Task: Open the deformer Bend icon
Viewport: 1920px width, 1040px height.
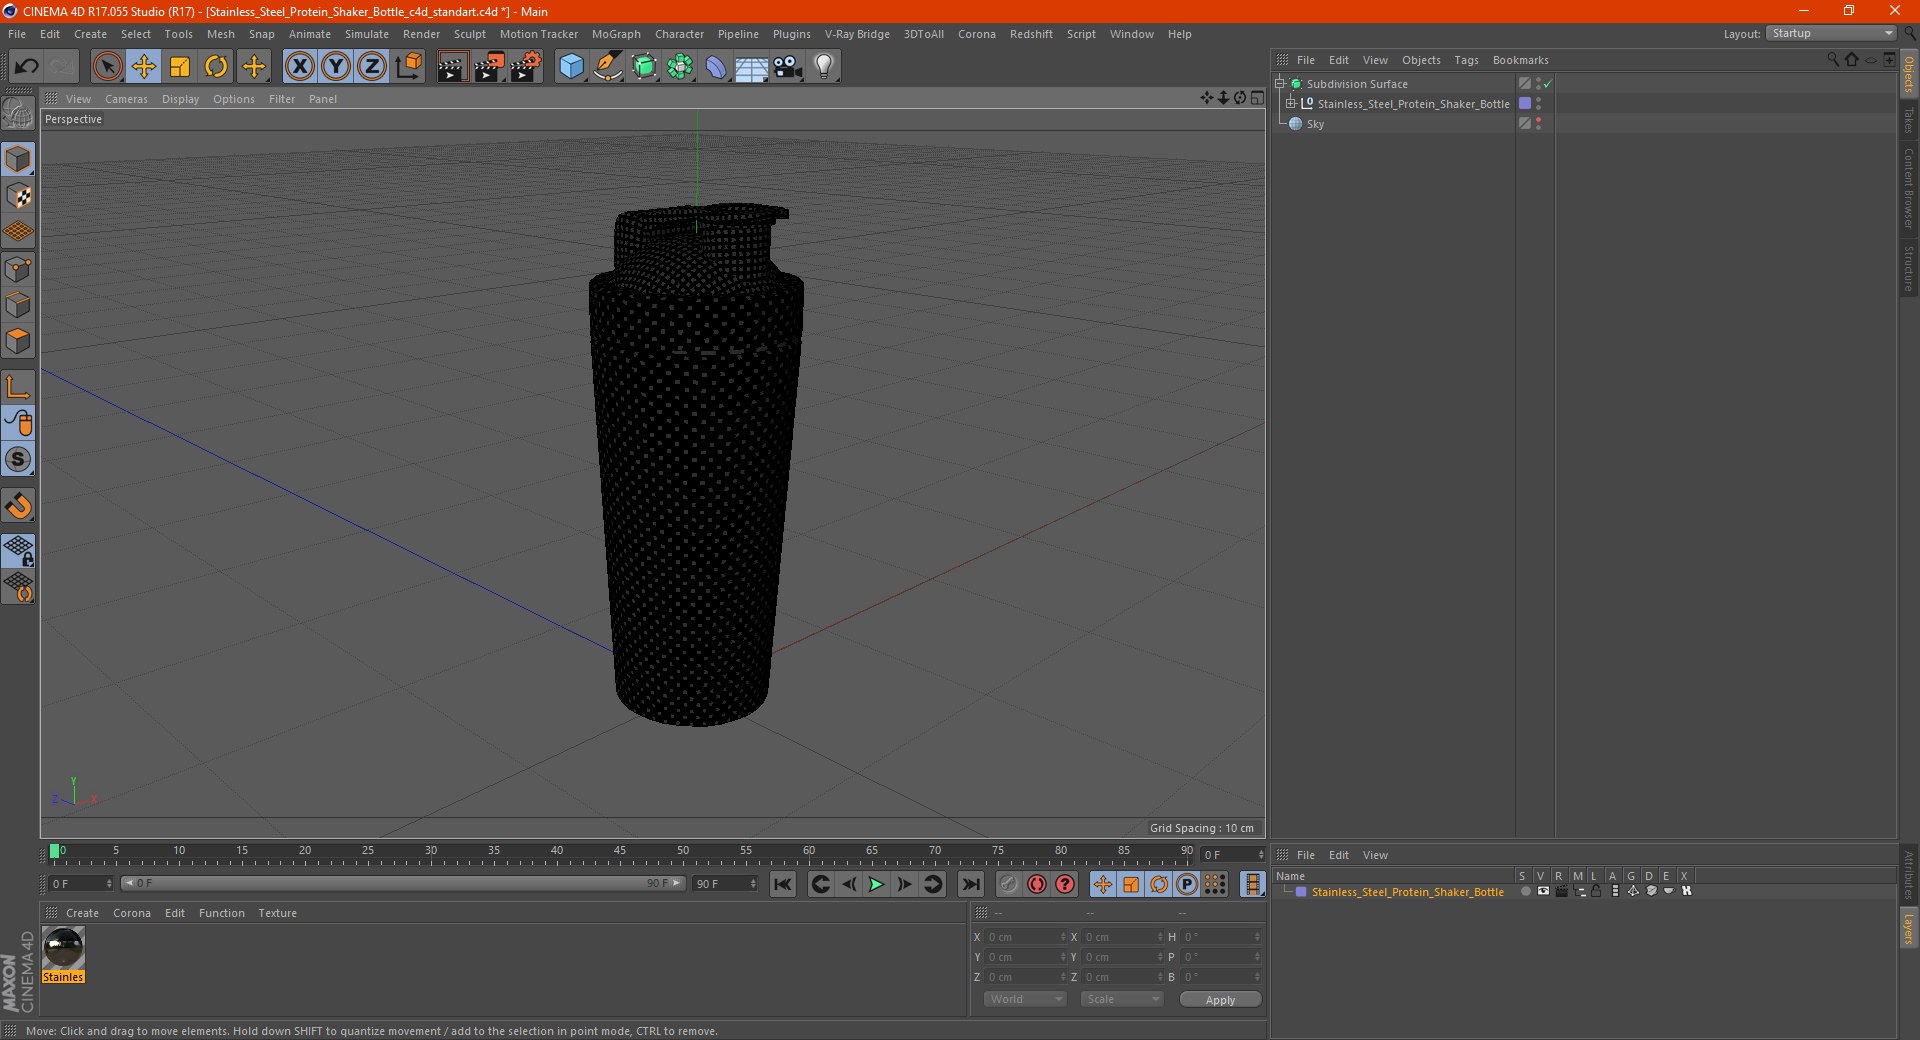Action: point(716,67)
